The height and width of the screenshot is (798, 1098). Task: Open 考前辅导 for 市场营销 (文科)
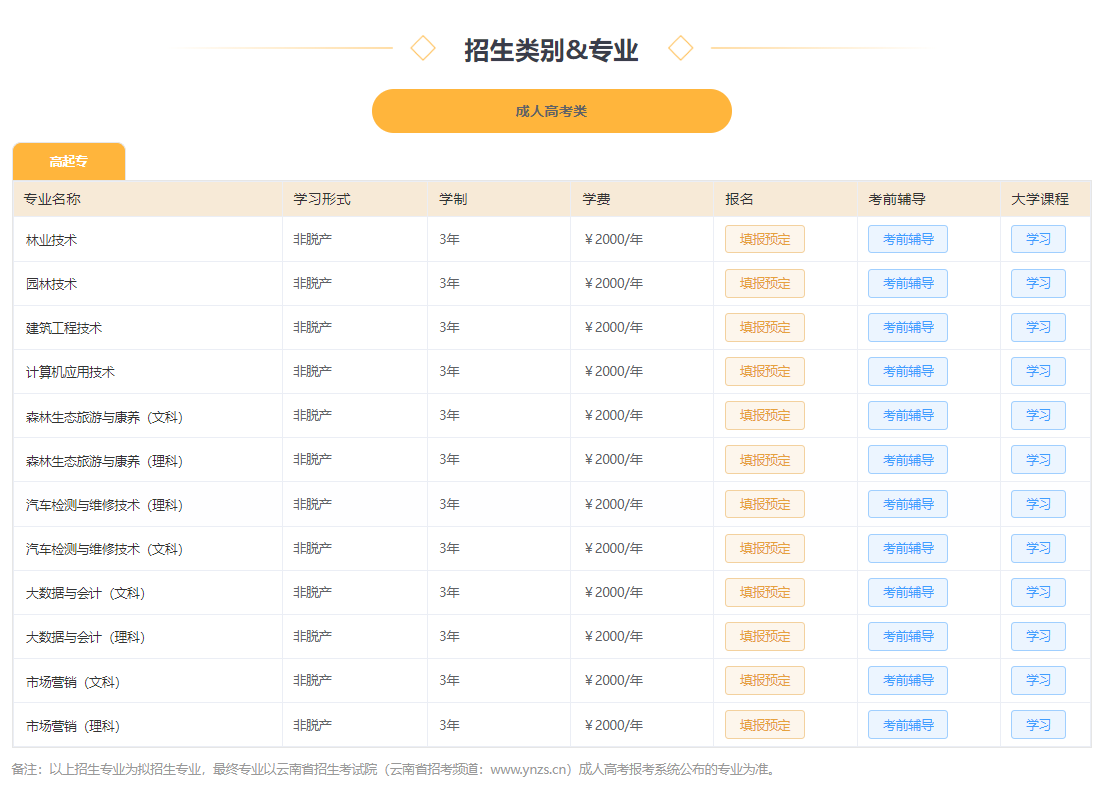pos(908,680)
